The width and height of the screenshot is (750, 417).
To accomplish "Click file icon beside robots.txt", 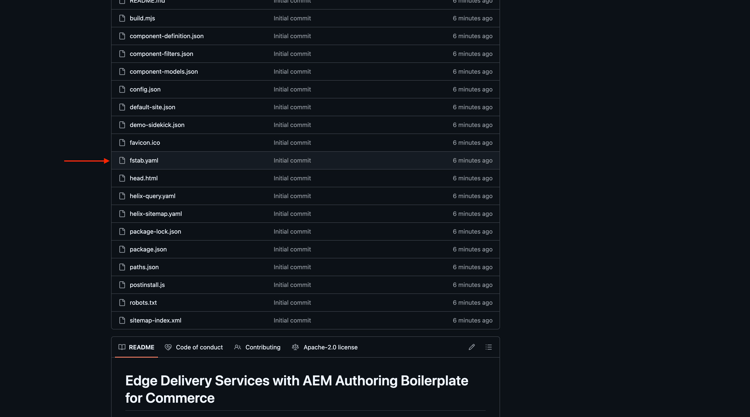I will (122, 303).
